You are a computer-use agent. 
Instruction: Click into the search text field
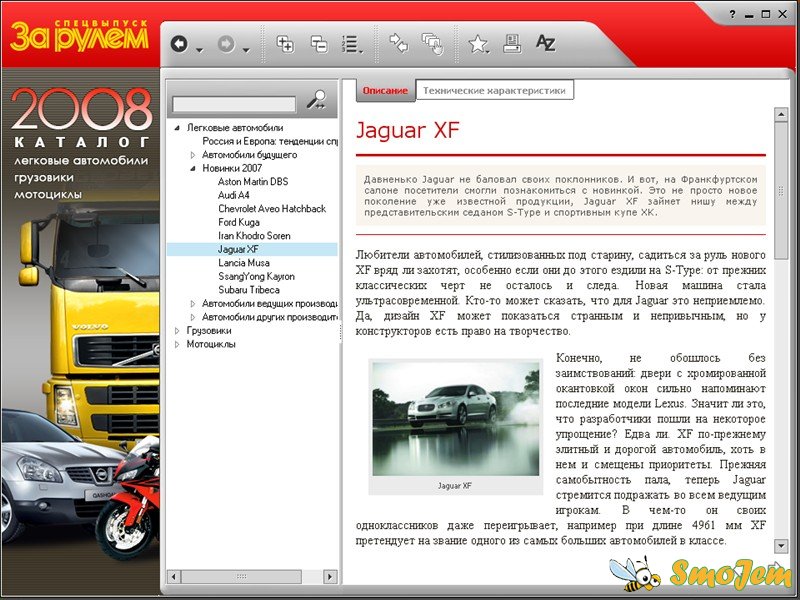click(234, 105)
